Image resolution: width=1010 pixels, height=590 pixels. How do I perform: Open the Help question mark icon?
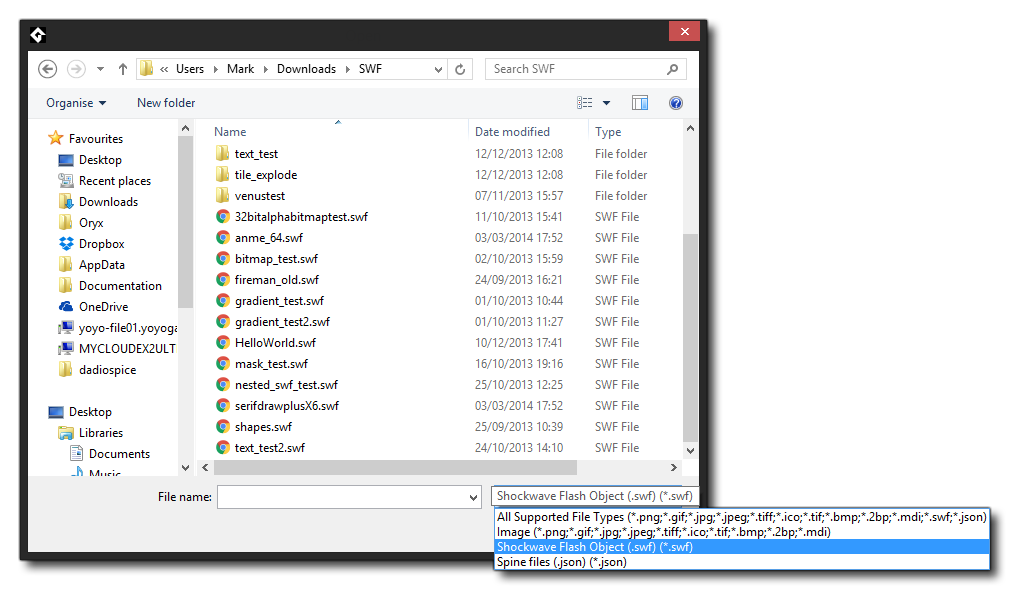point(676,103)
